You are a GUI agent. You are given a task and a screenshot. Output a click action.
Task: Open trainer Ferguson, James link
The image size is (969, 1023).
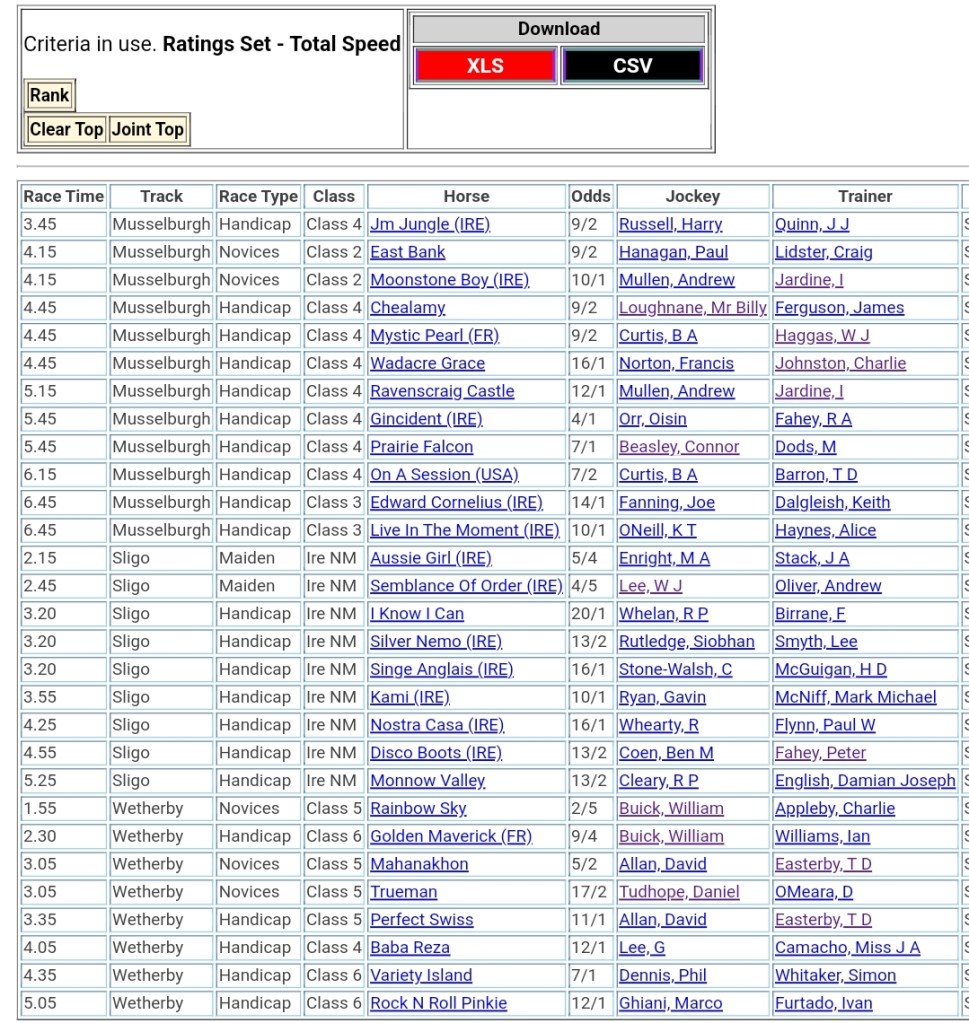pos(839,308)
